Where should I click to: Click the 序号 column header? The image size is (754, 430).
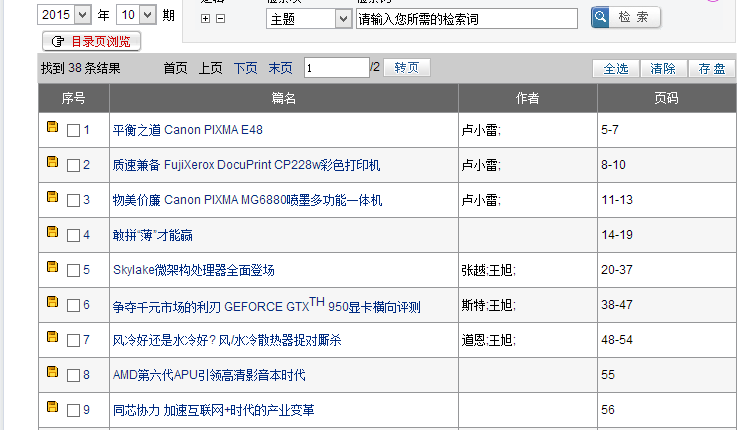tap(74, 99)
